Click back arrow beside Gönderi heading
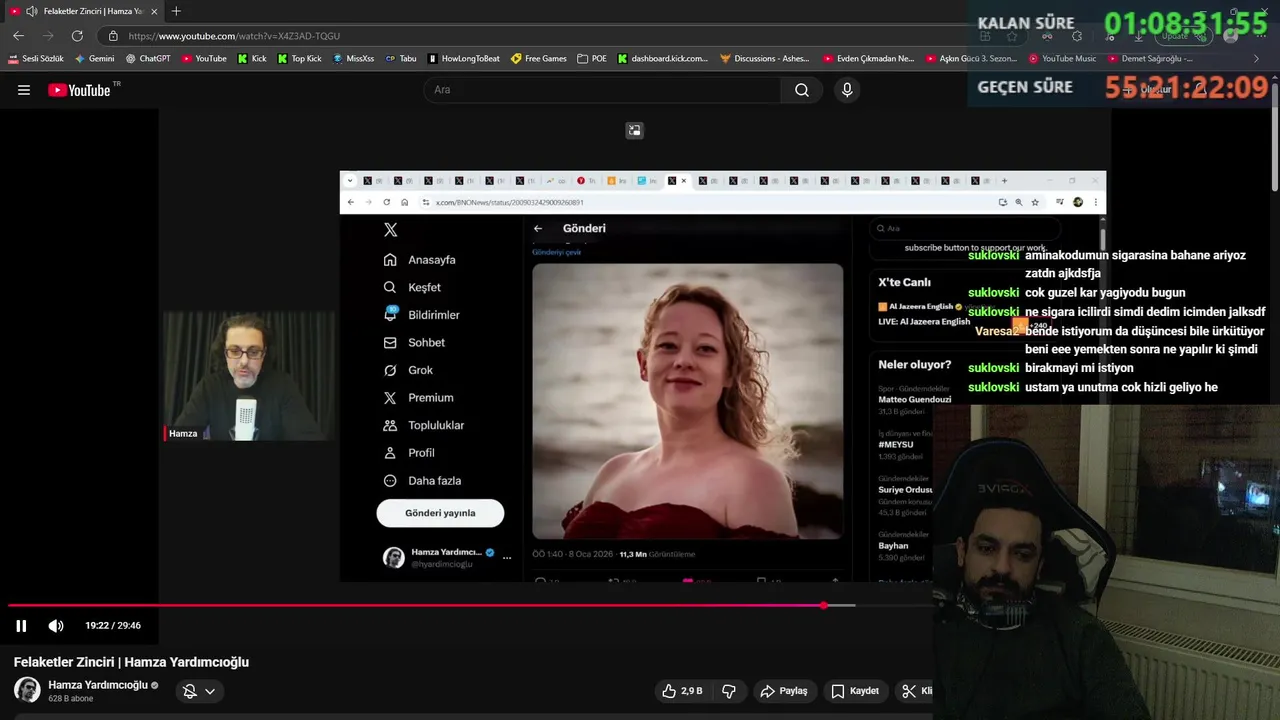Image resolution: width=1280 pixels, height=720 pixels. (x=538, y=229)
